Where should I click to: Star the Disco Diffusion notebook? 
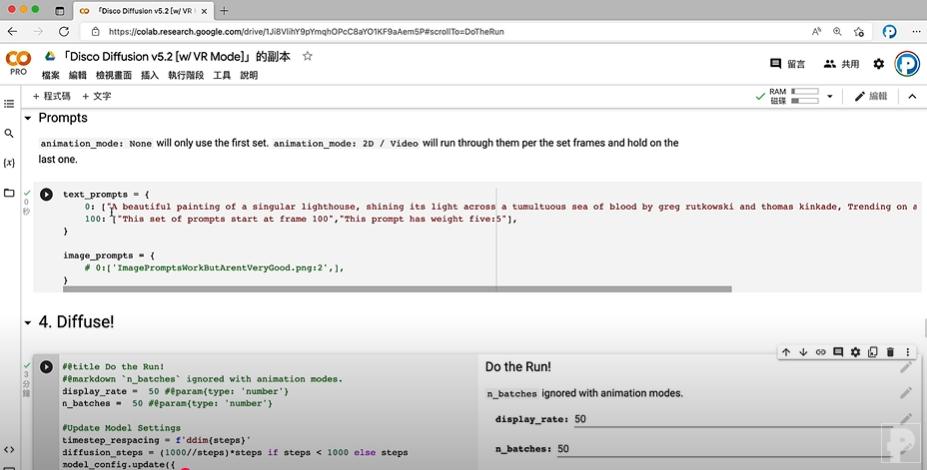pos(307,56)
